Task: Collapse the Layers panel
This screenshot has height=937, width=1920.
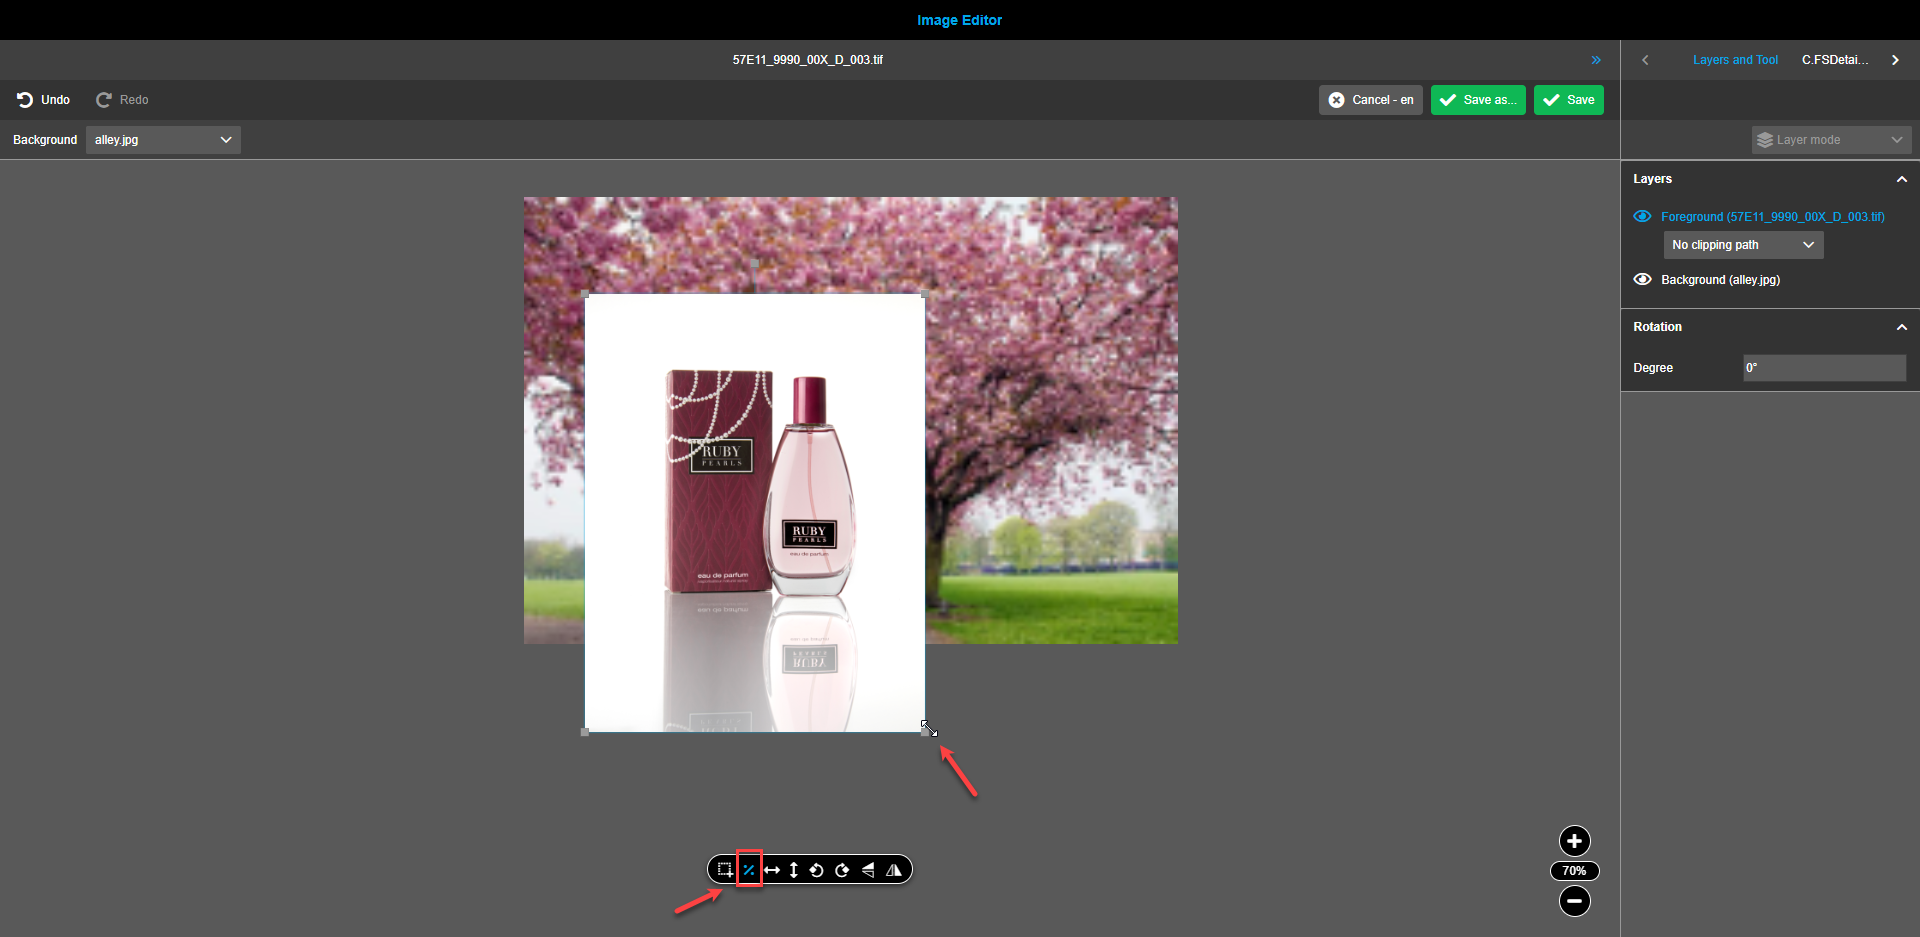Action: [1901, 178]
